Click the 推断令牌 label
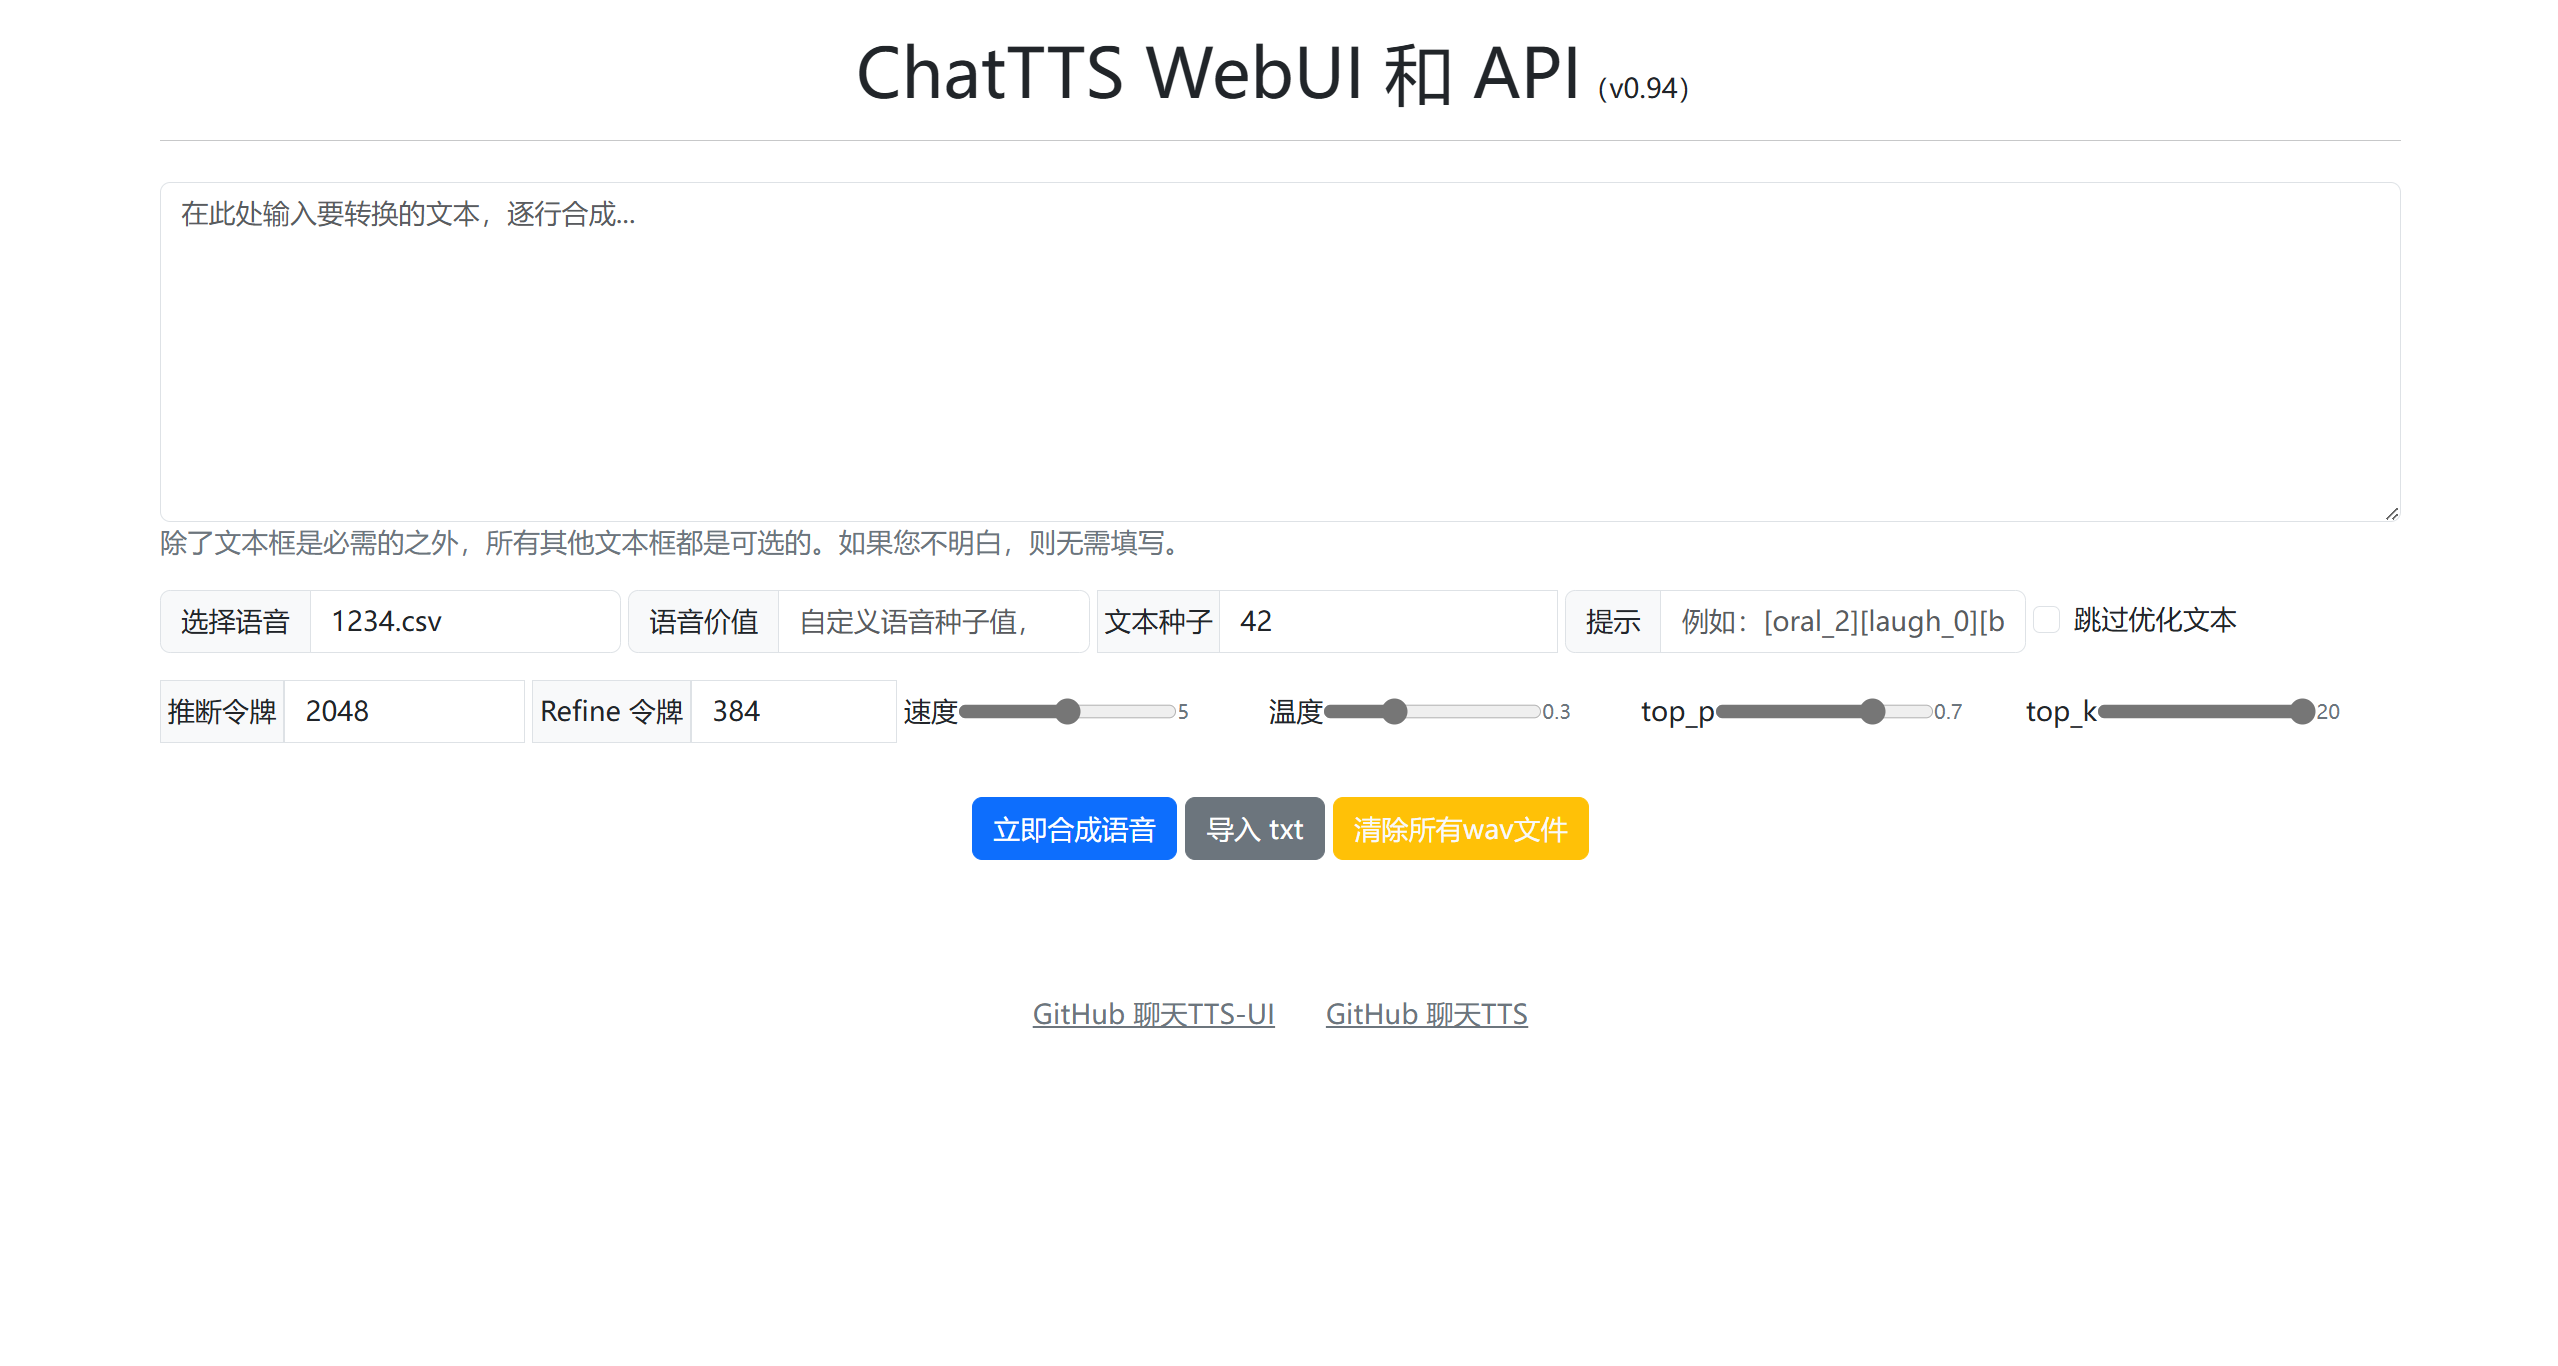Viewport: 2558px width, 1366px height. coord(222,711)
